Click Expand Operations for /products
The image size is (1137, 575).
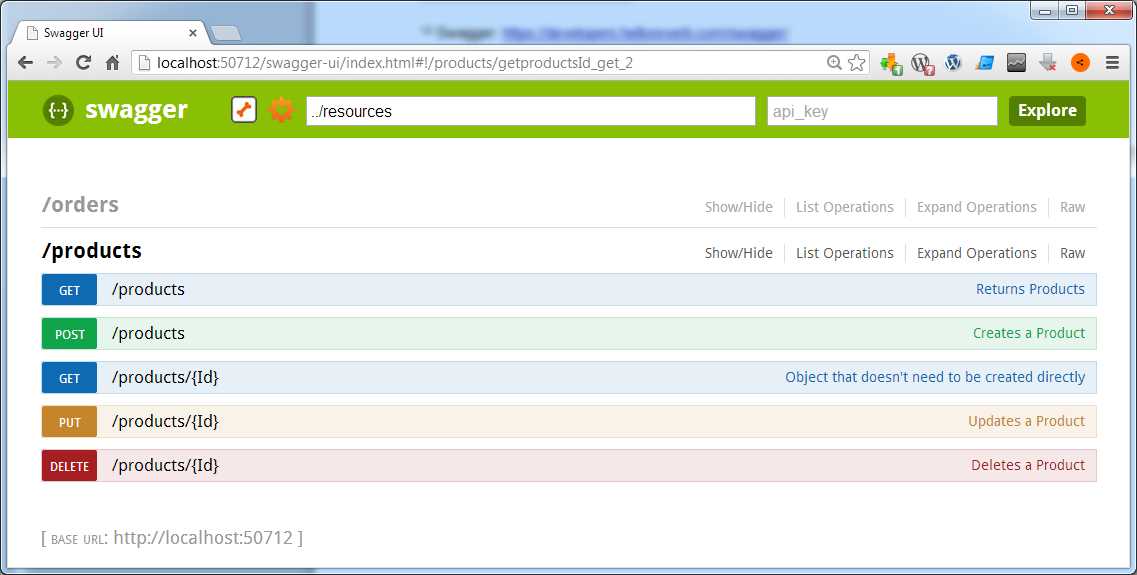click(977, 253)
